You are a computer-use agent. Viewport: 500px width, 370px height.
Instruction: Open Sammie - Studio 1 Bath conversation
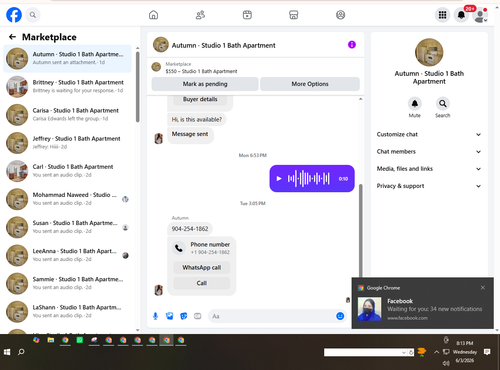click(67, 284)
